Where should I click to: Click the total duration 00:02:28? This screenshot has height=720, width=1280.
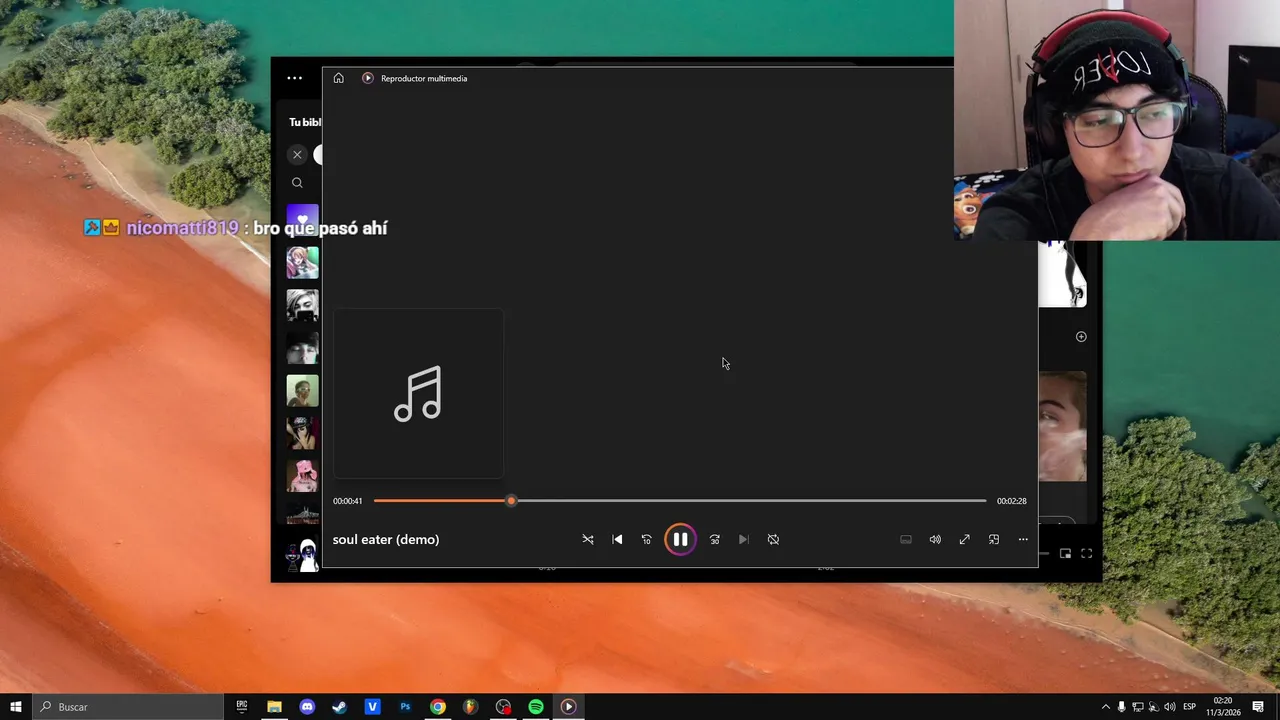coord(1011,501)
